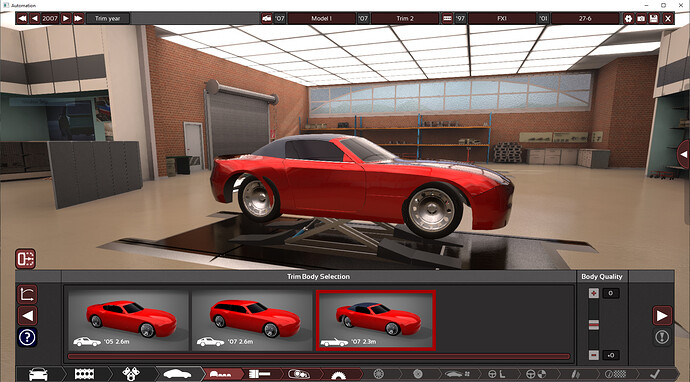Decrease body quality with minus button
The width and height of the screenshot is (690, 382).
[594, 355]
